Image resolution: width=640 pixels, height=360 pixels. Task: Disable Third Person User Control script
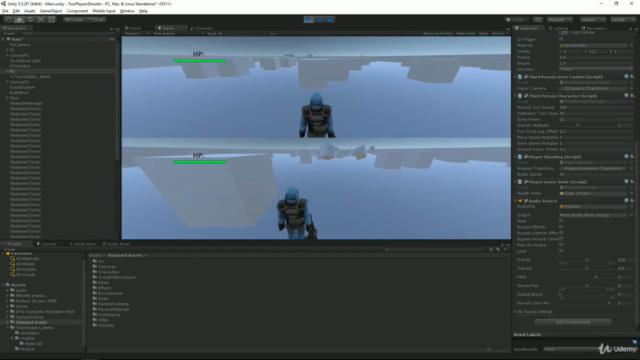click(x=526, y=77)
